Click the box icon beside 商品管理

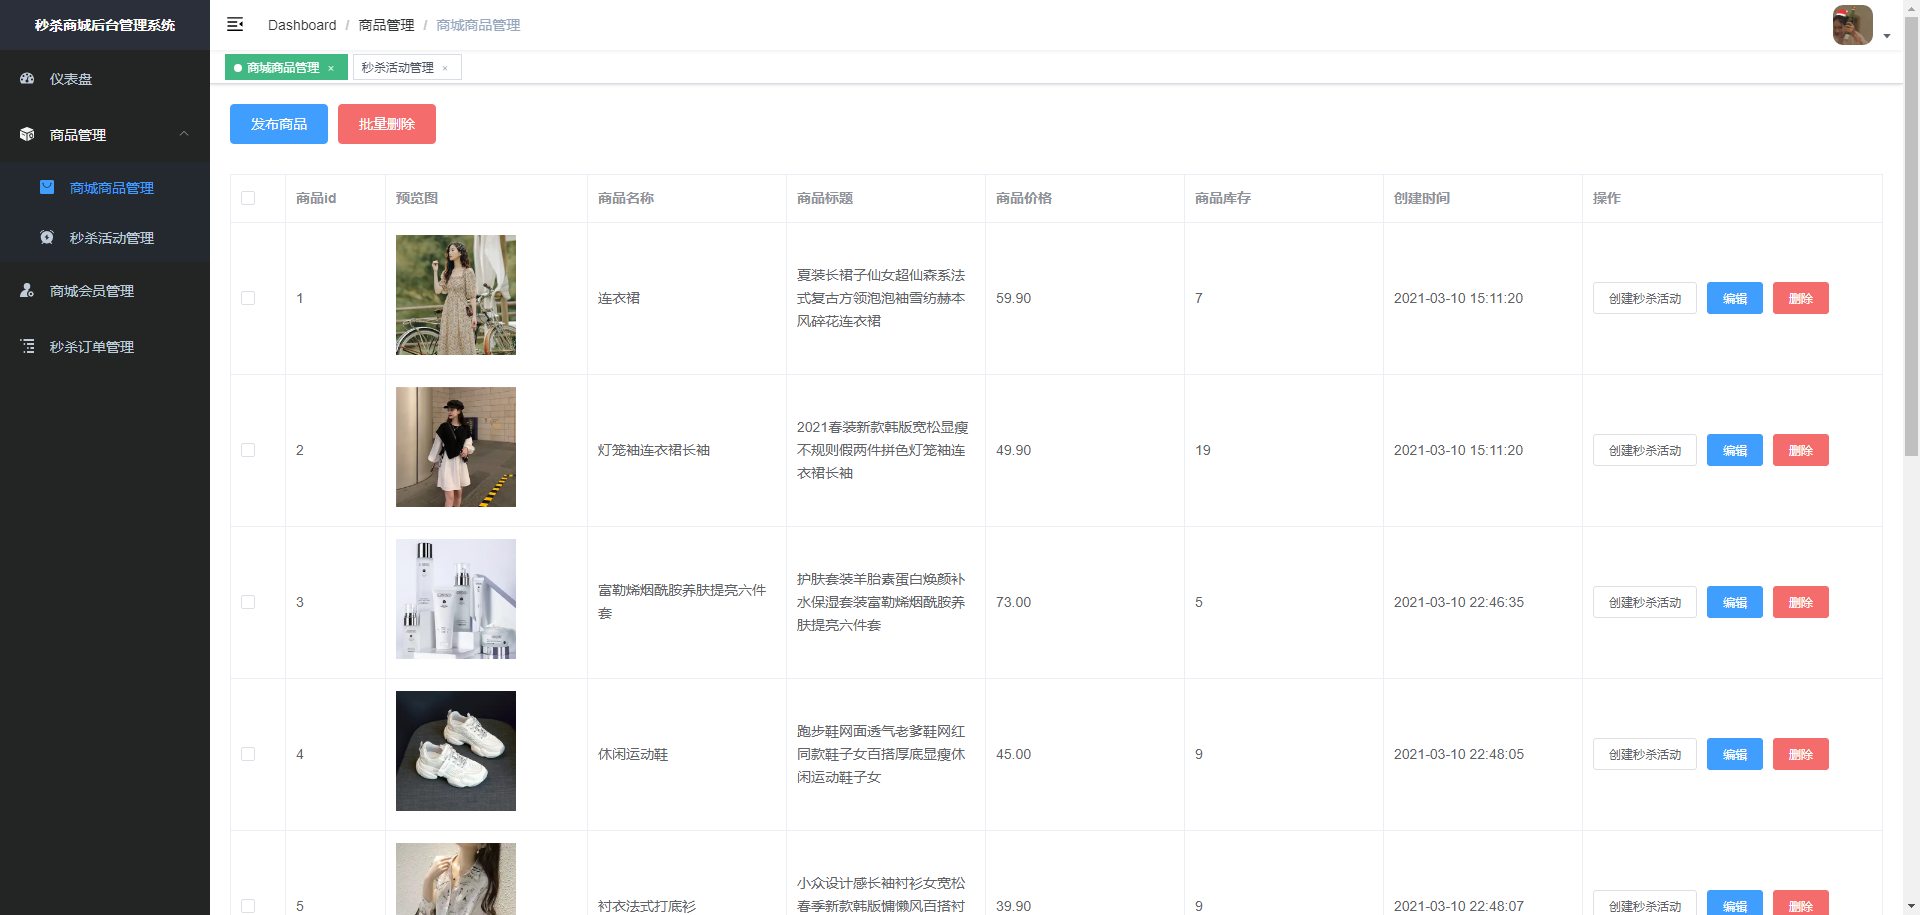pos(27,134)
